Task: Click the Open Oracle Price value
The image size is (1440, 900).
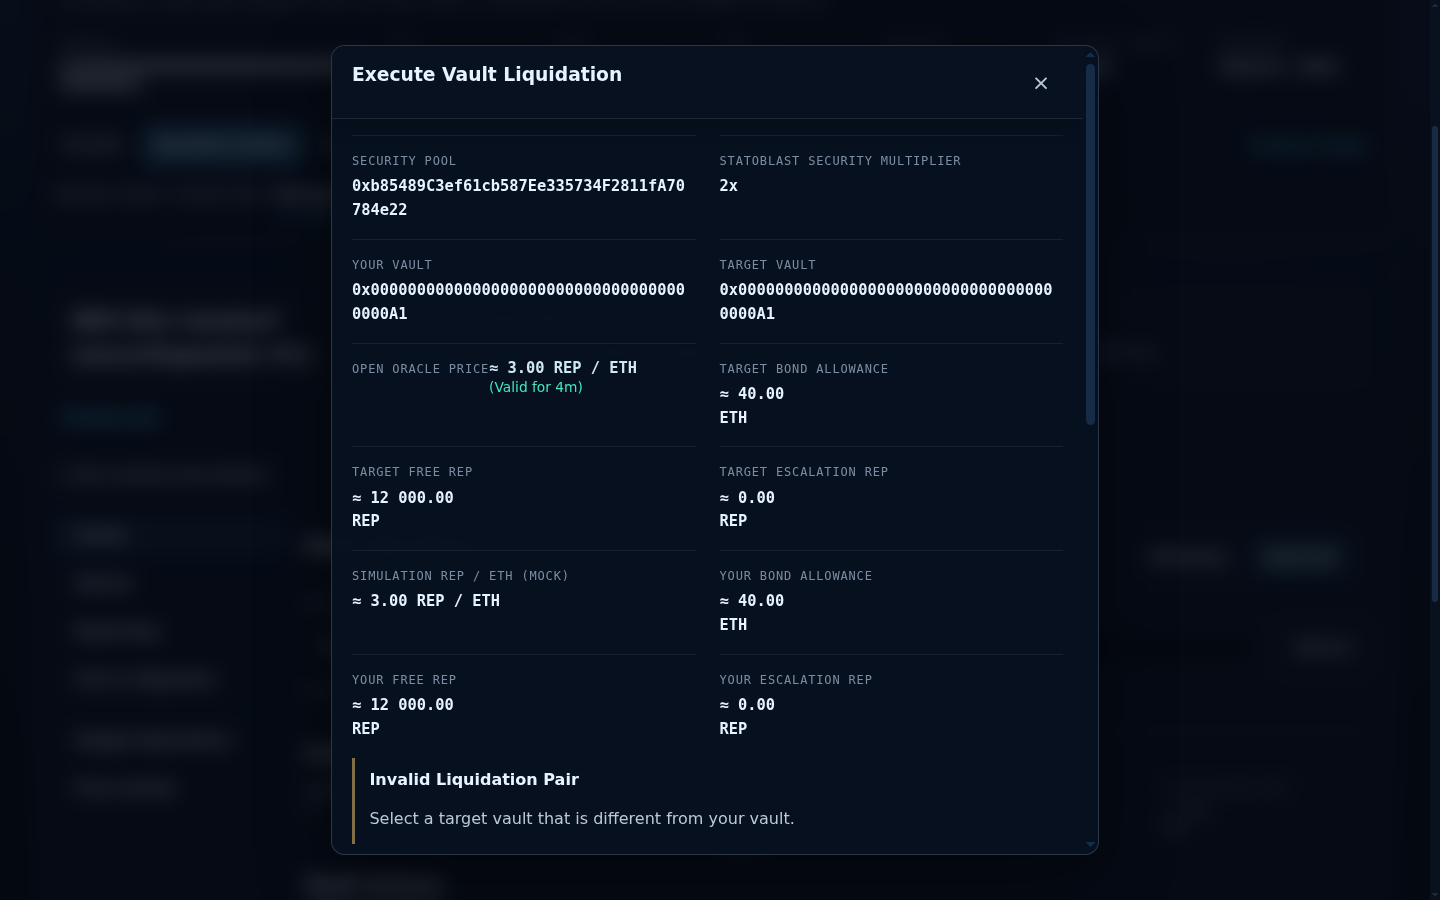Action: (x=563, y=368)
